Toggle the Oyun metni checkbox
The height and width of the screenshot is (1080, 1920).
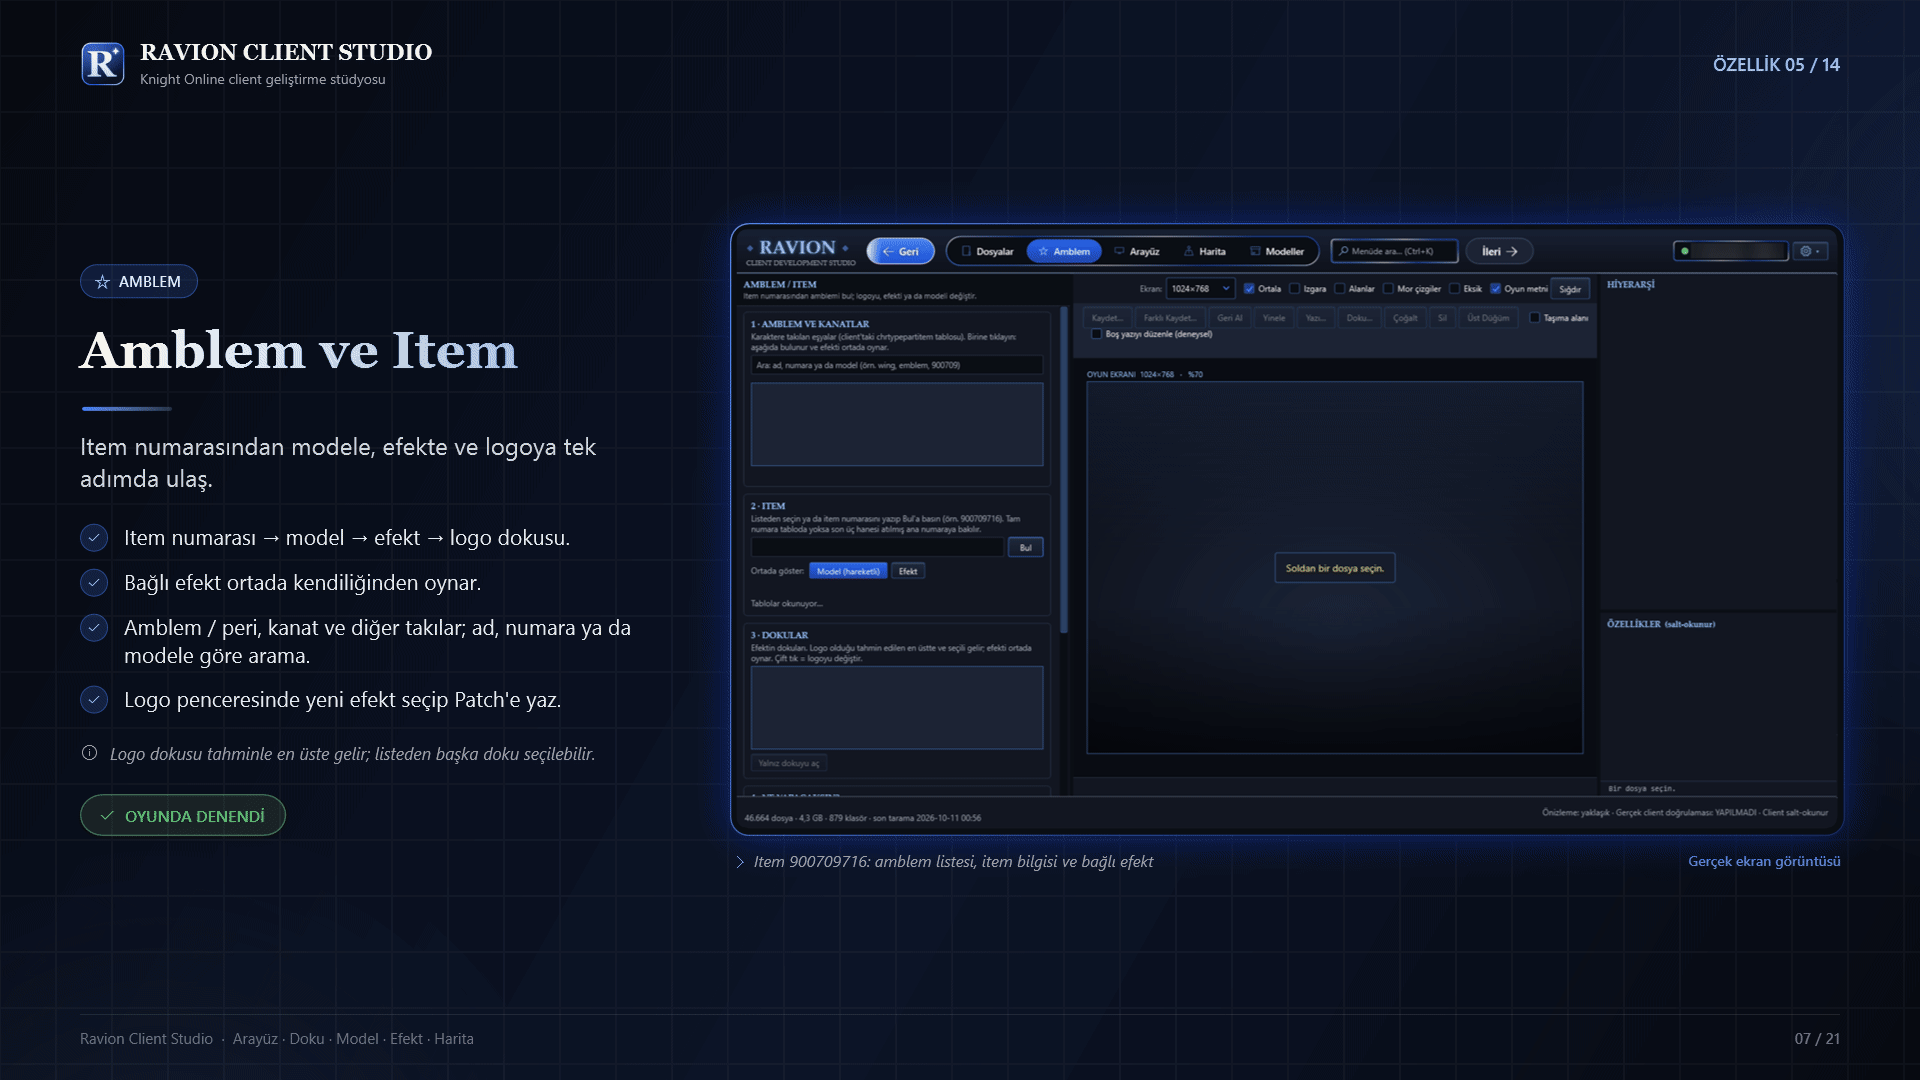point(1496,289)
